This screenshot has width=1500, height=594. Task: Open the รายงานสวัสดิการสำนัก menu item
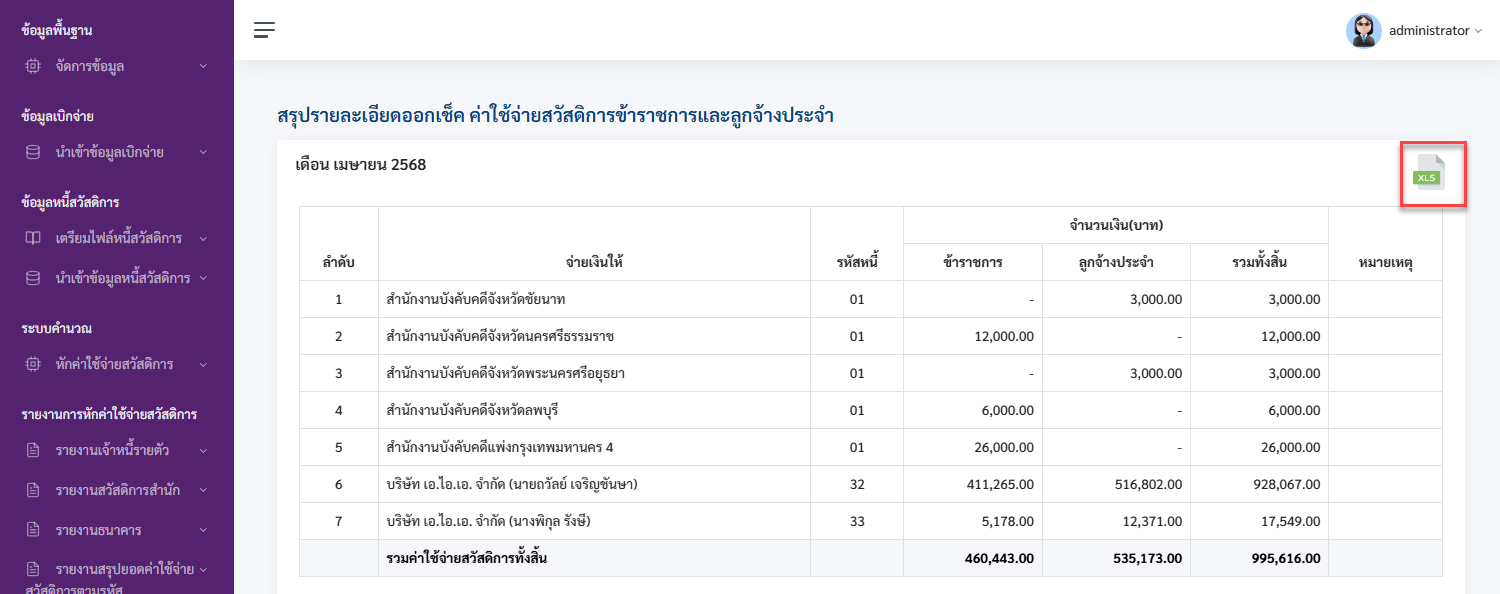coord(117,490)
